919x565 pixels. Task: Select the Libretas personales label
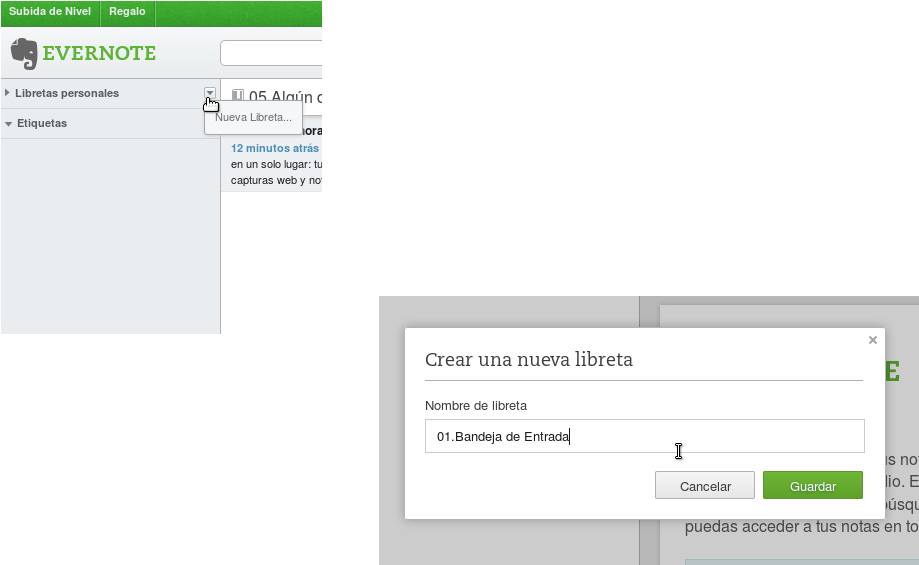coord(67,93)
